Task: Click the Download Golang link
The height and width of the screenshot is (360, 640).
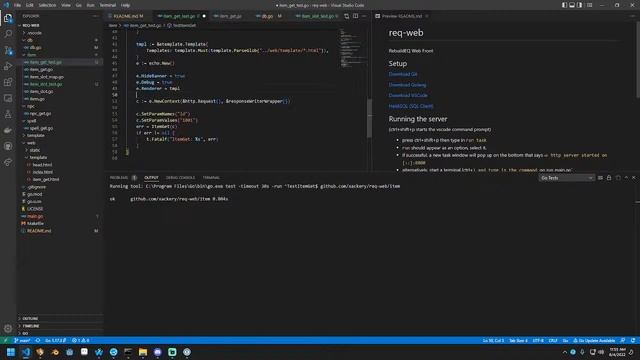Action: tap(407, 85)
